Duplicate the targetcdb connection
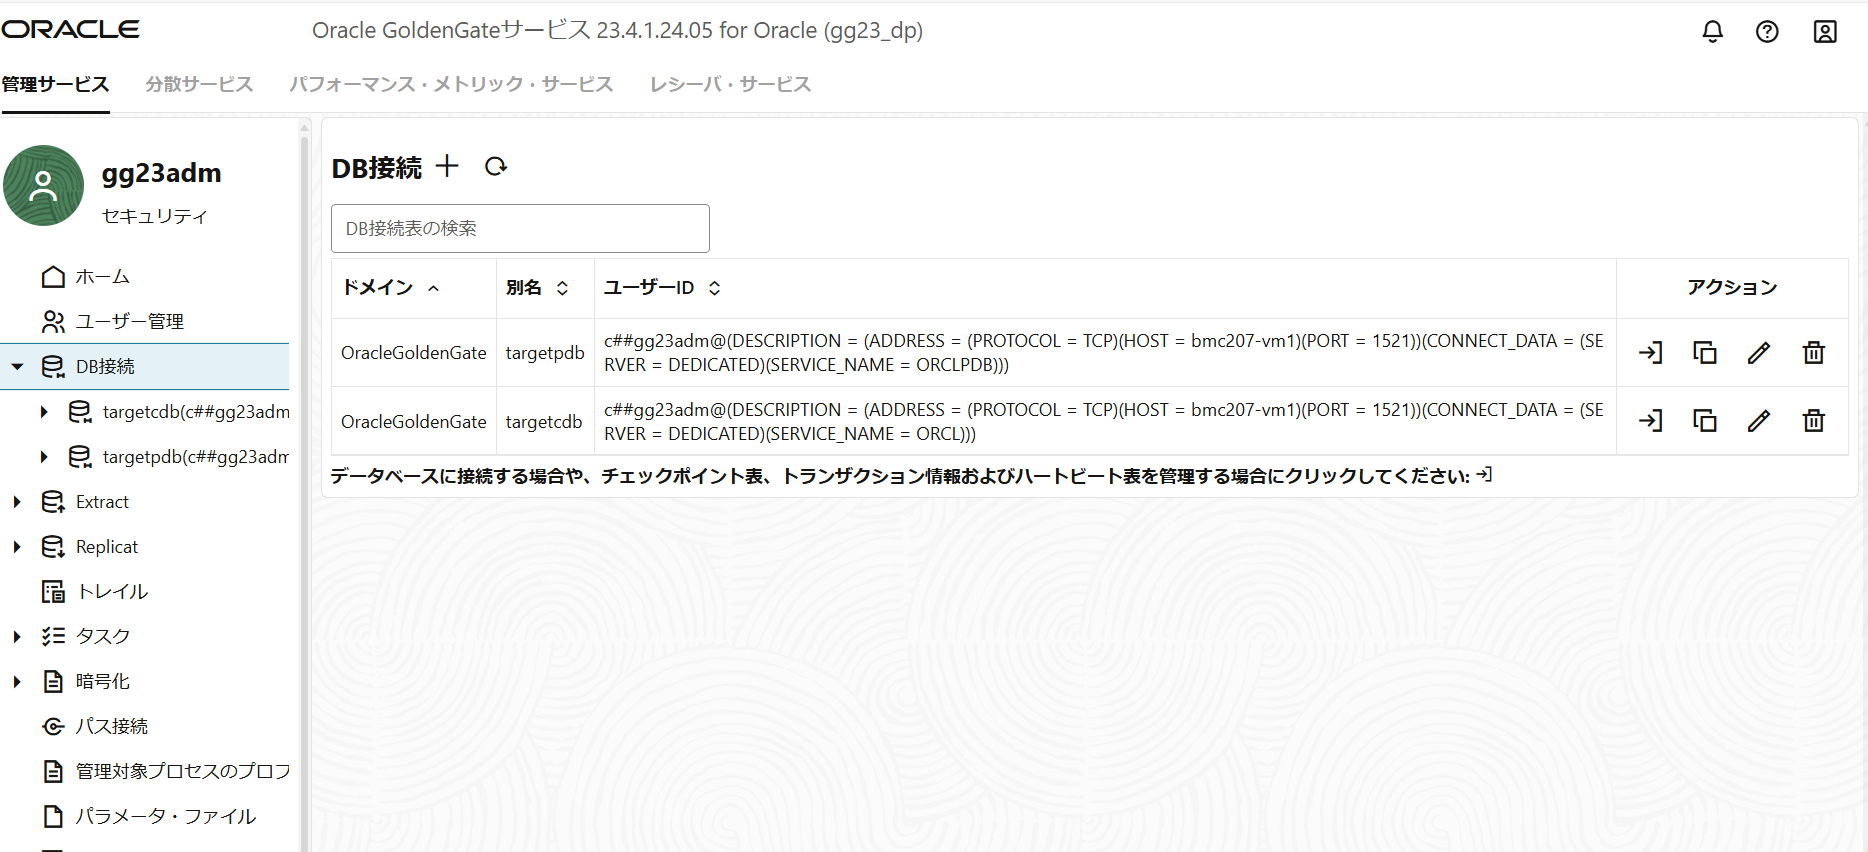Viewport: 1868px width, 852px height. tap(1705, 421)
